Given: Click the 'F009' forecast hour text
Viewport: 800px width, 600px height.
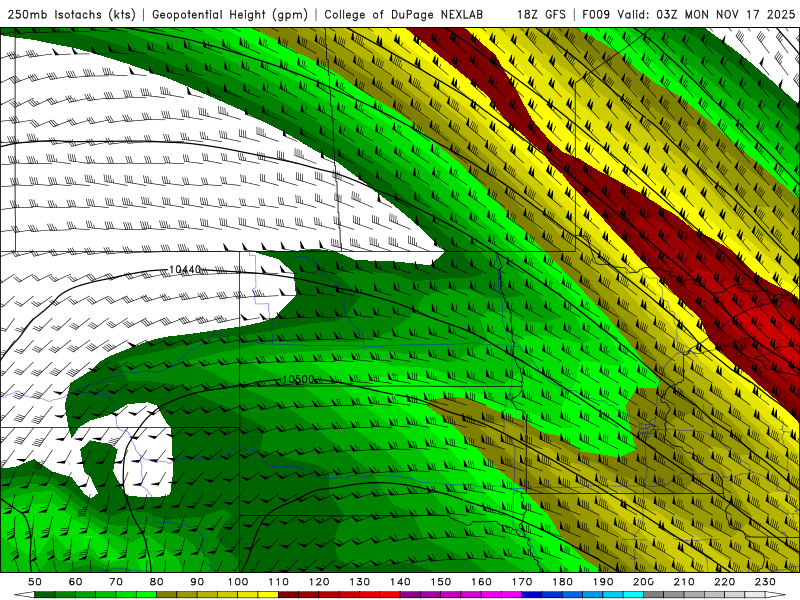Looking at the screenshot, I should coord(596,14).
